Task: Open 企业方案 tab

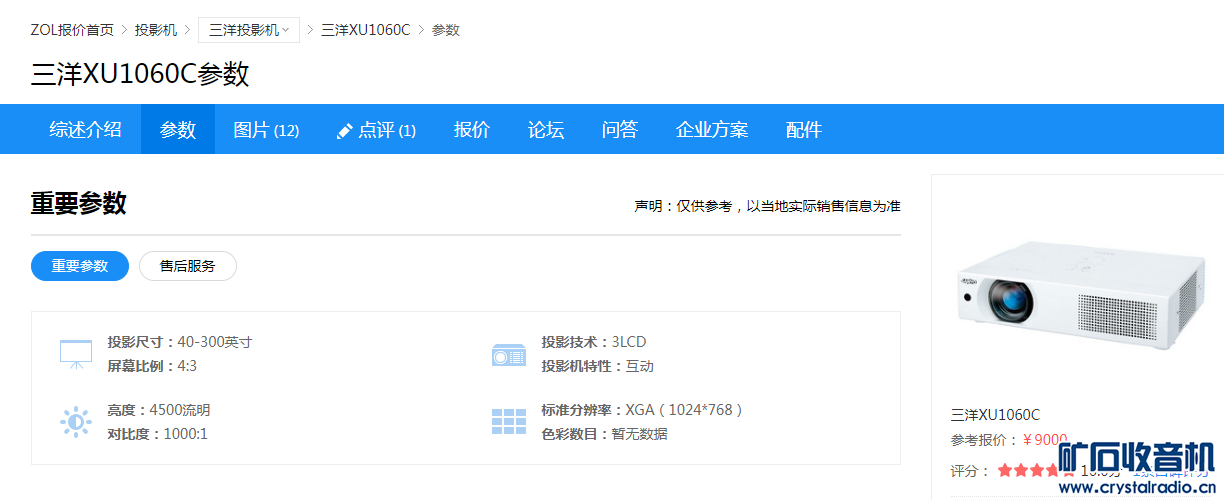Action: coord(712,129)
